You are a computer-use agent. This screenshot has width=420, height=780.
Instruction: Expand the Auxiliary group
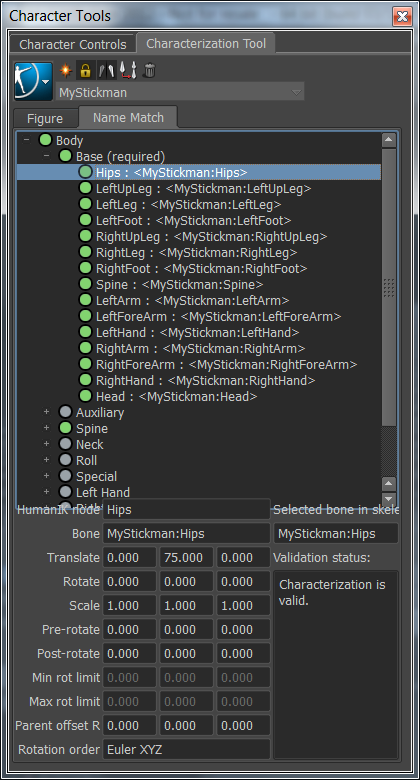click(x=46, y=412)
